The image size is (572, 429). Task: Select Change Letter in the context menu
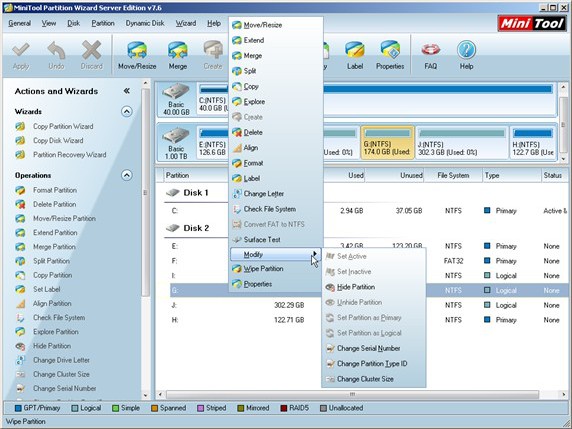276,194
